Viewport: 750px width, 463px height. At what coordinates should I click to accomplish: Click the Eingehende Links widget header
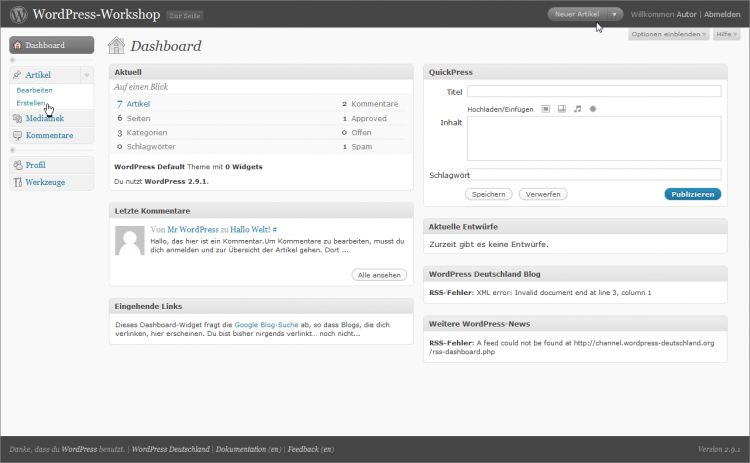click(x=261, y=306)
